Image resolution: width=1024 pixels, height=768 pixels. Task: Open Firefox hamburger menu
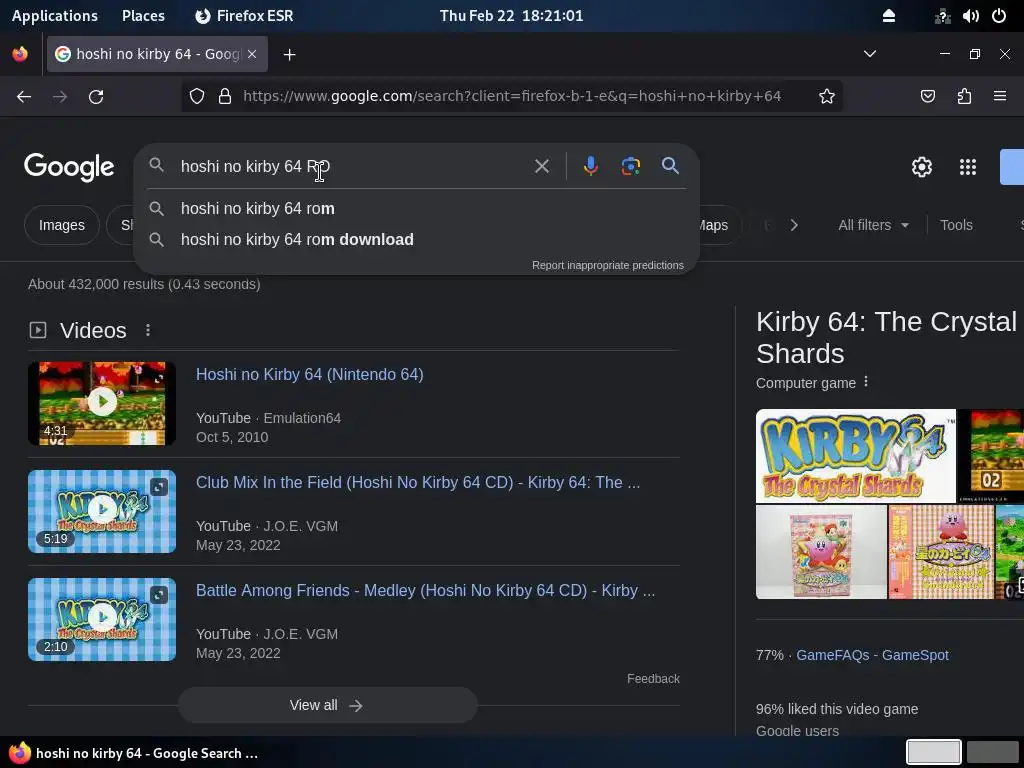point(1000,97)
